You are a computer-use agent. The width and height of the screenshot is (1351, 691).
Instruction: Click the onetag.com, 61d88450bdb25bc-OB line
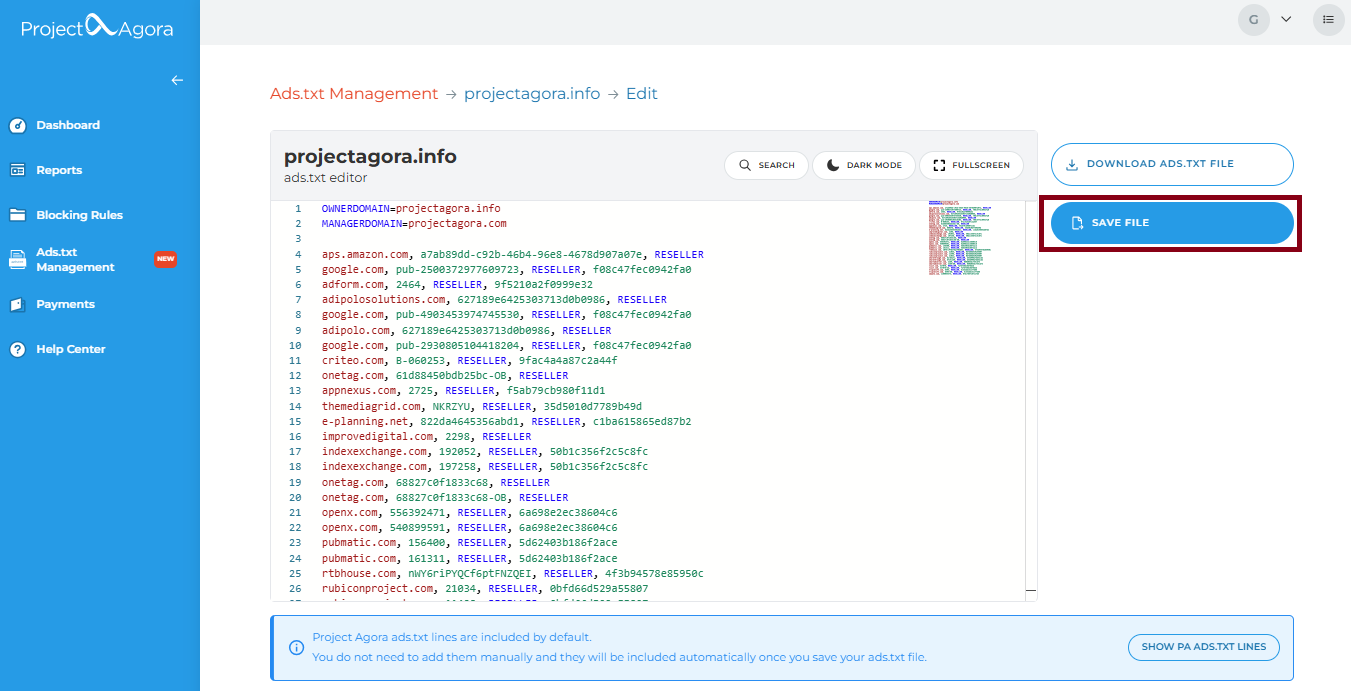click(x=445, y=375)
